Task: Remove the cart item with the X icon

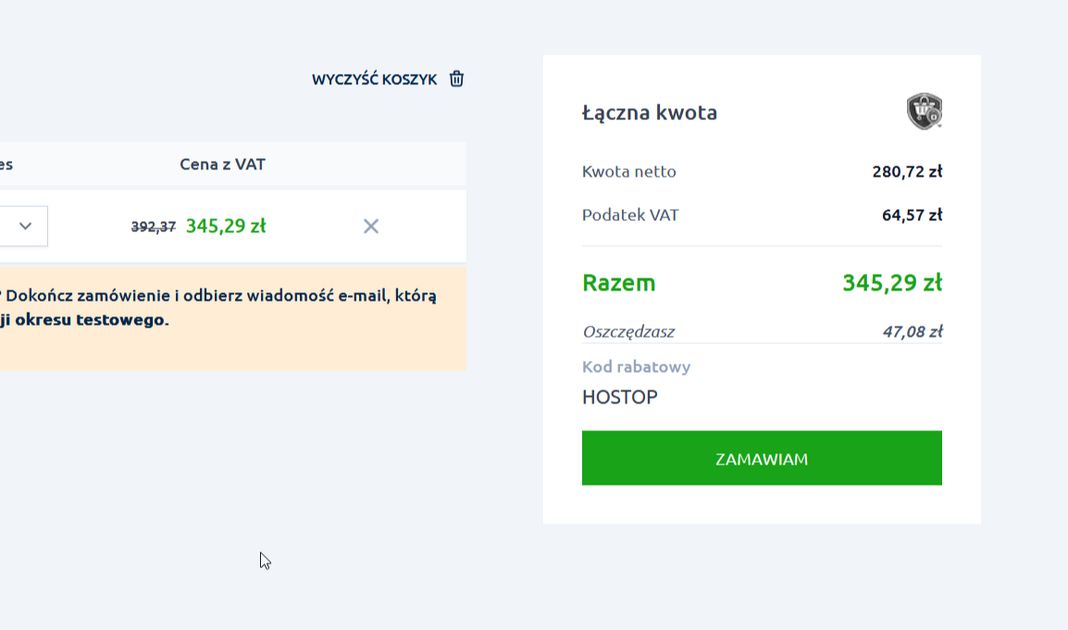Action: coord(371,226)
